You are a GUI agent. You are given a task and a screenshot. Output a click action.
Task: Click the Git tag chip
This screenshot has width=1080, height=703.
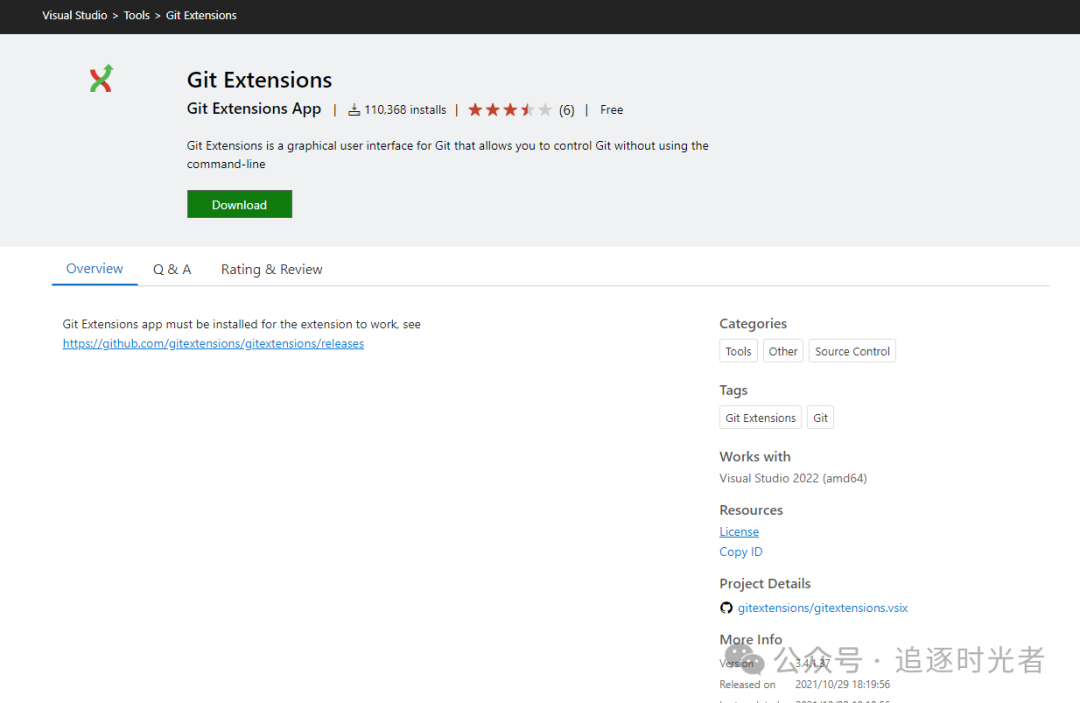[820, 418]
